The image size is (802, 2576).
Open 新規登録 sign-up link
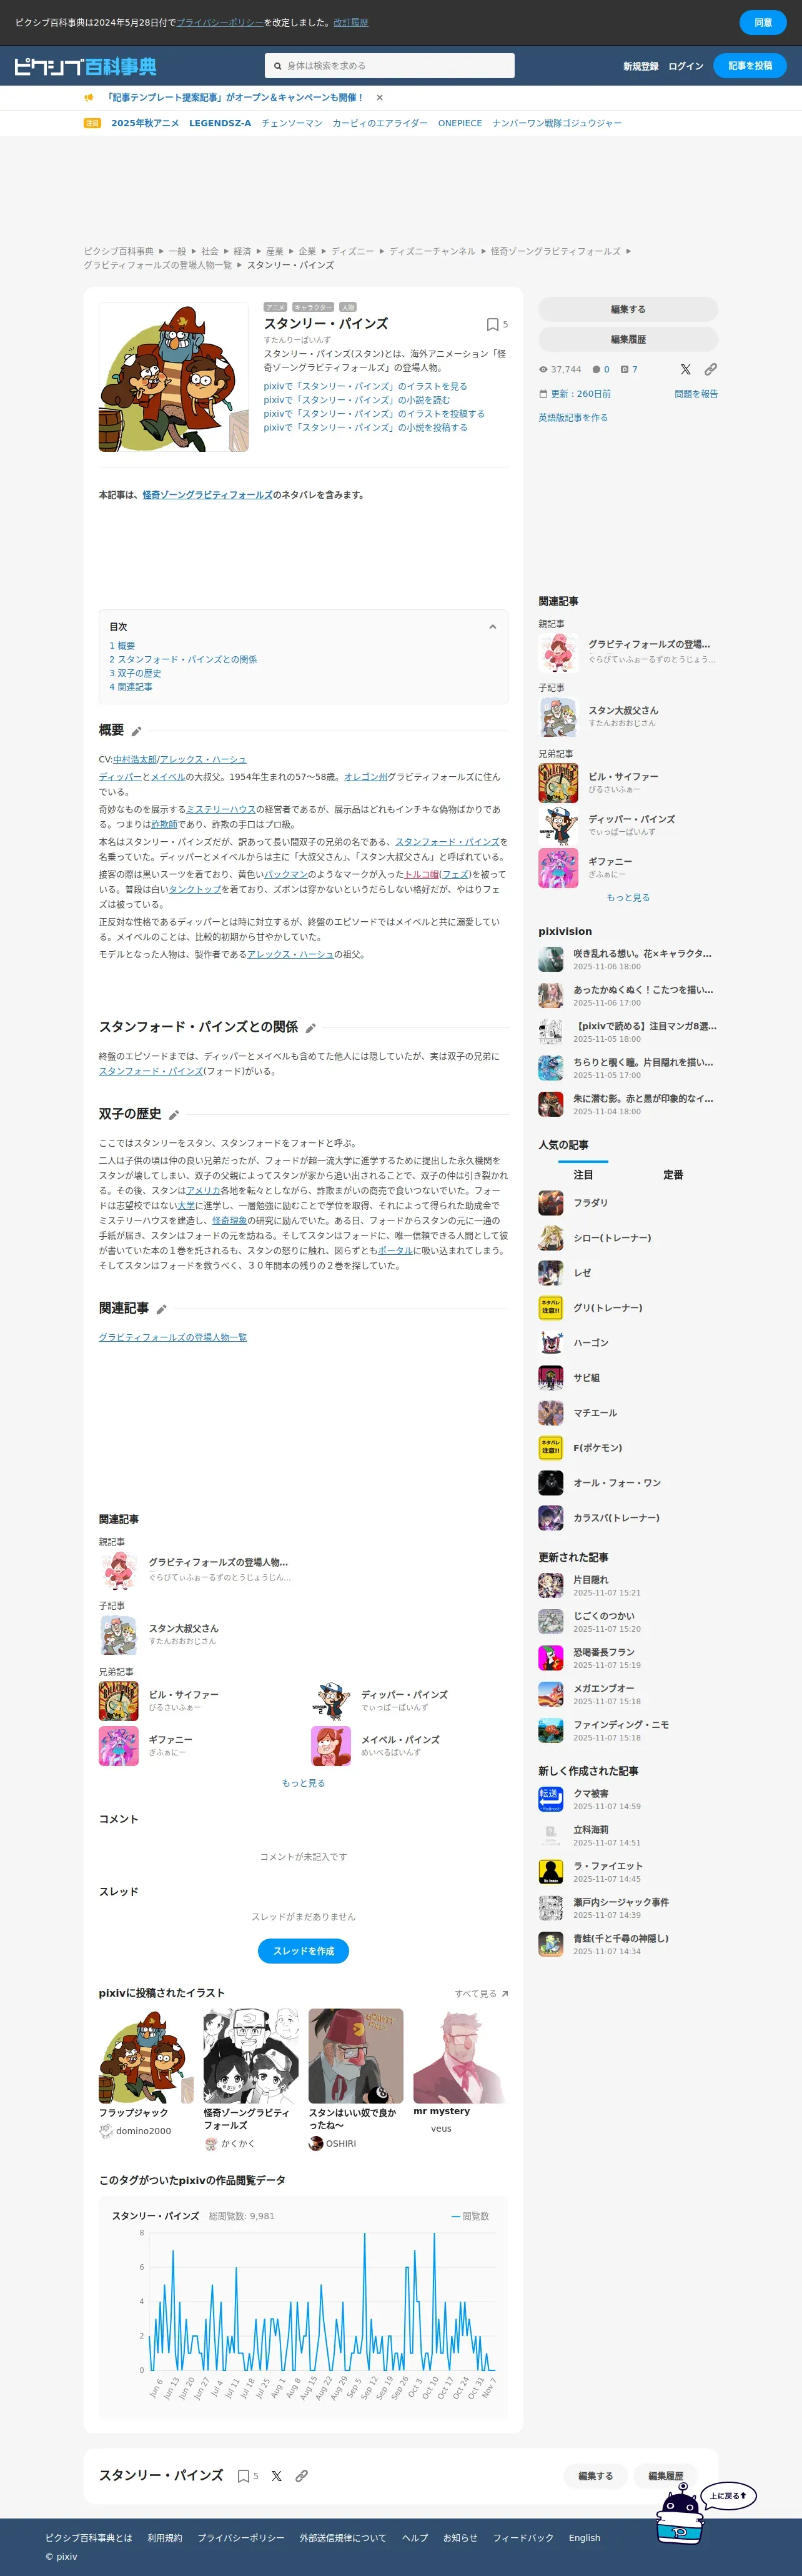[x=641, y=66]
